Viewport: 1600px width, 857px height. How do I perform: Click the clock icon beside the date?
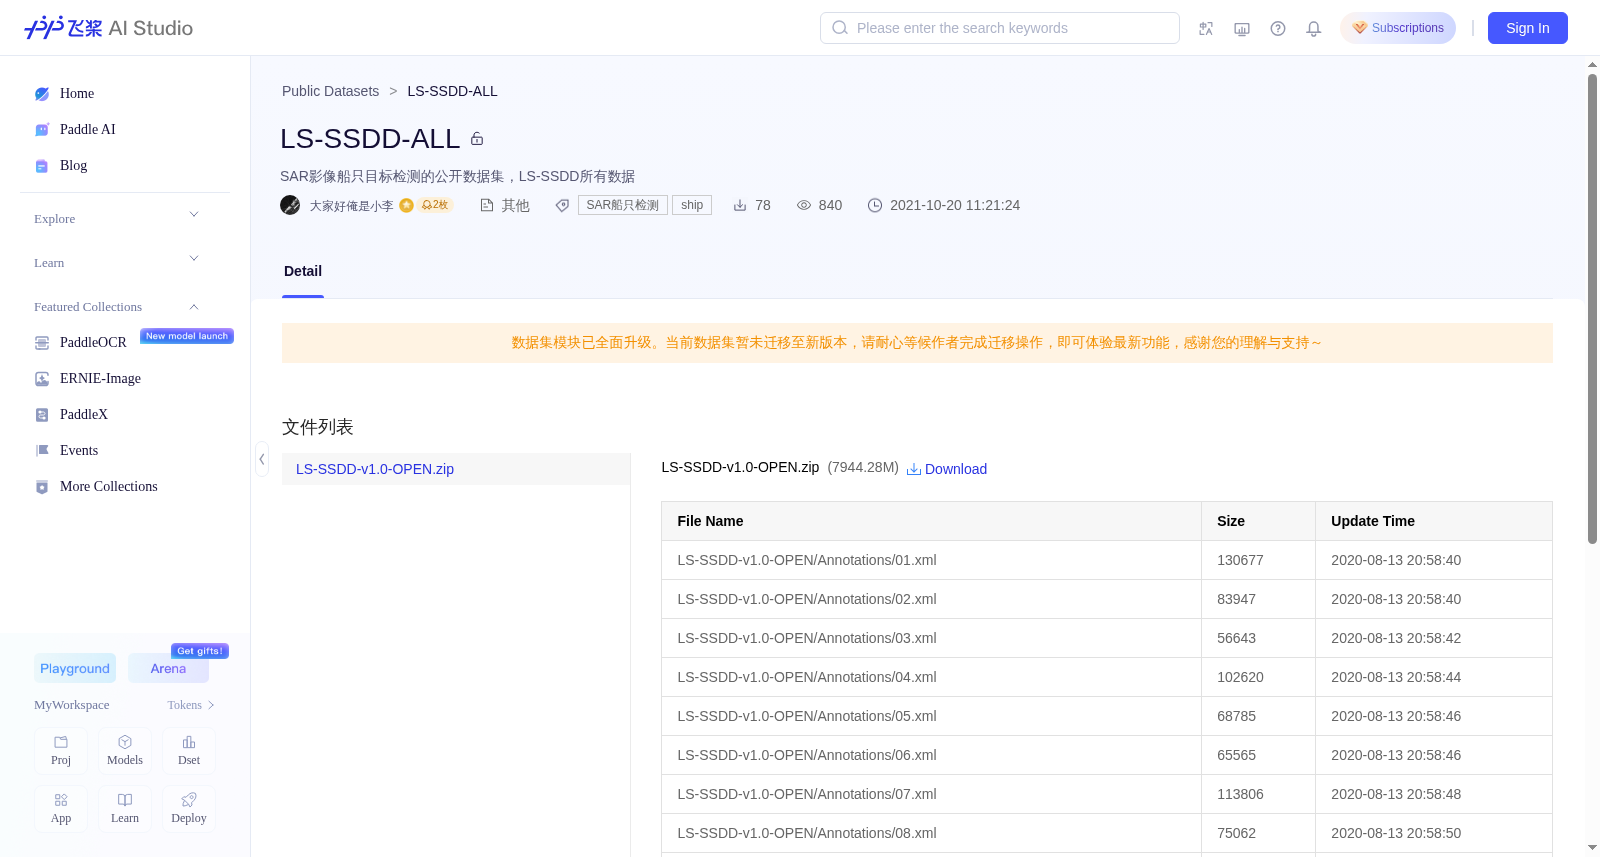[875, 205]
